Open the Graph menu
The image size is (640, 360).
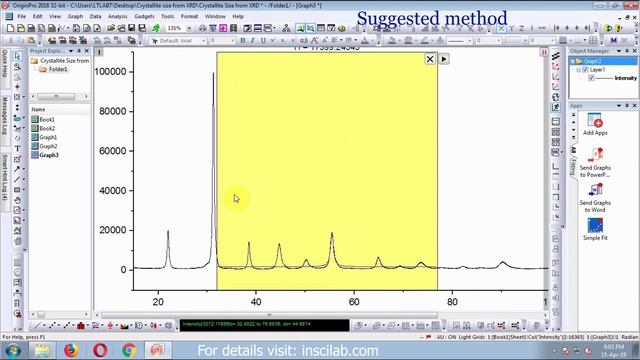click(75, 16)
